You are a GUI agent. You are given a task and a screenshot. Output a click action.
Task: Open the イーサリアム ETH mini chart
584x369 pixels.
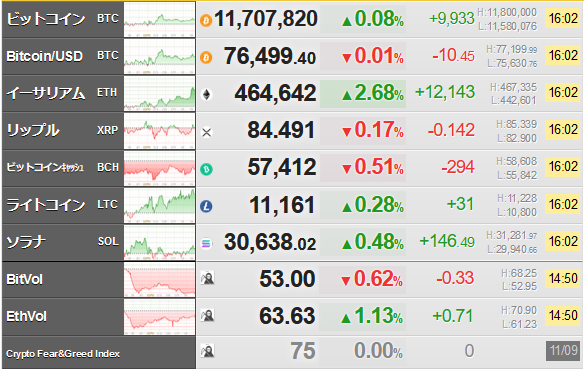pos(159,93)
